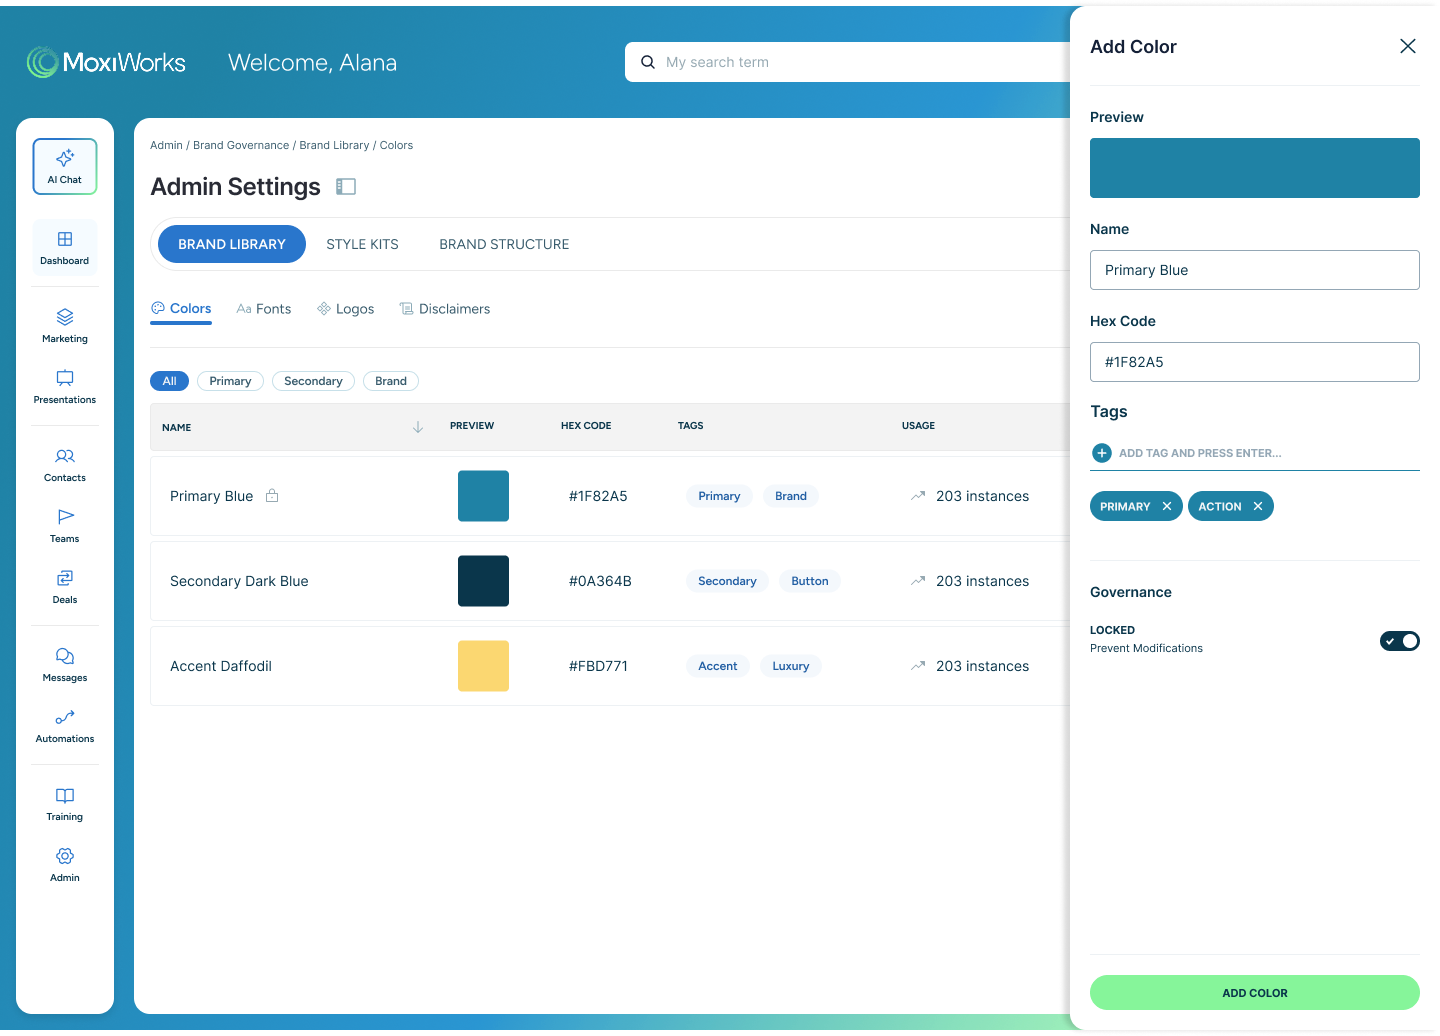Click the hex code #FBD771
The image size is (1440, 1036).
pos(598,666)
